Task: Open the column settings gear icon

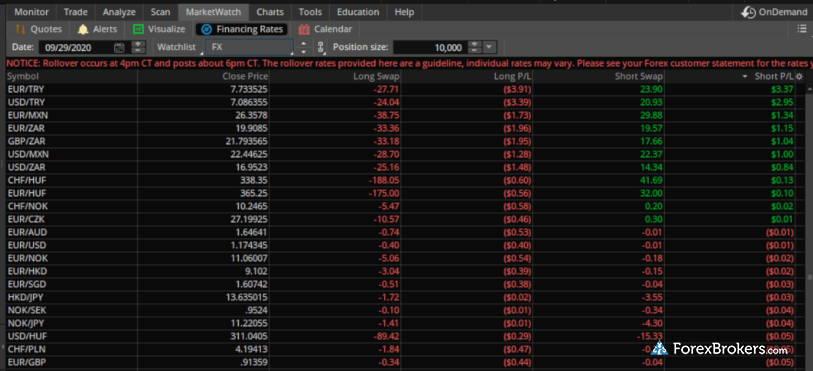Action: click(x=799, y=76)
